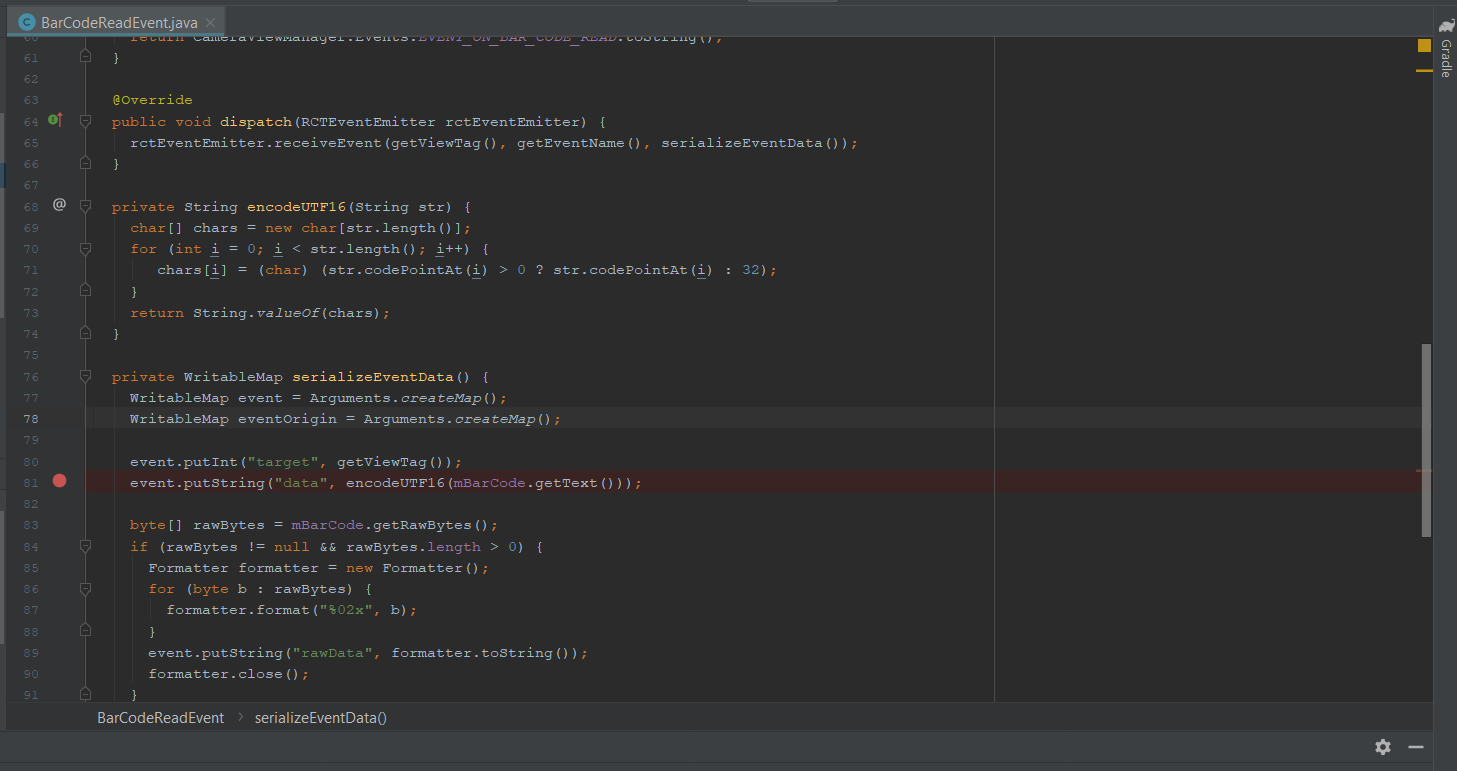The height and width of the screenshot is (771, 1457).
Task: Collapse the encodeUTF16 method fold arrow
Action: pyautogui.click(x=85, y=206)
